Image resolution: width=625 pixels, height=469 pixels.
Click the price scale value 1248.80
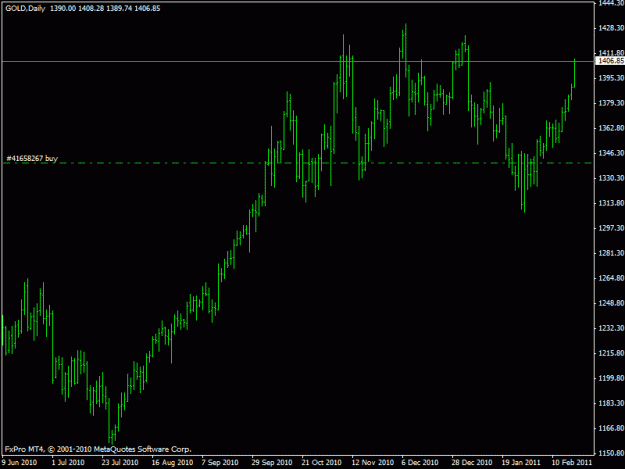click(x=611, y=303)
